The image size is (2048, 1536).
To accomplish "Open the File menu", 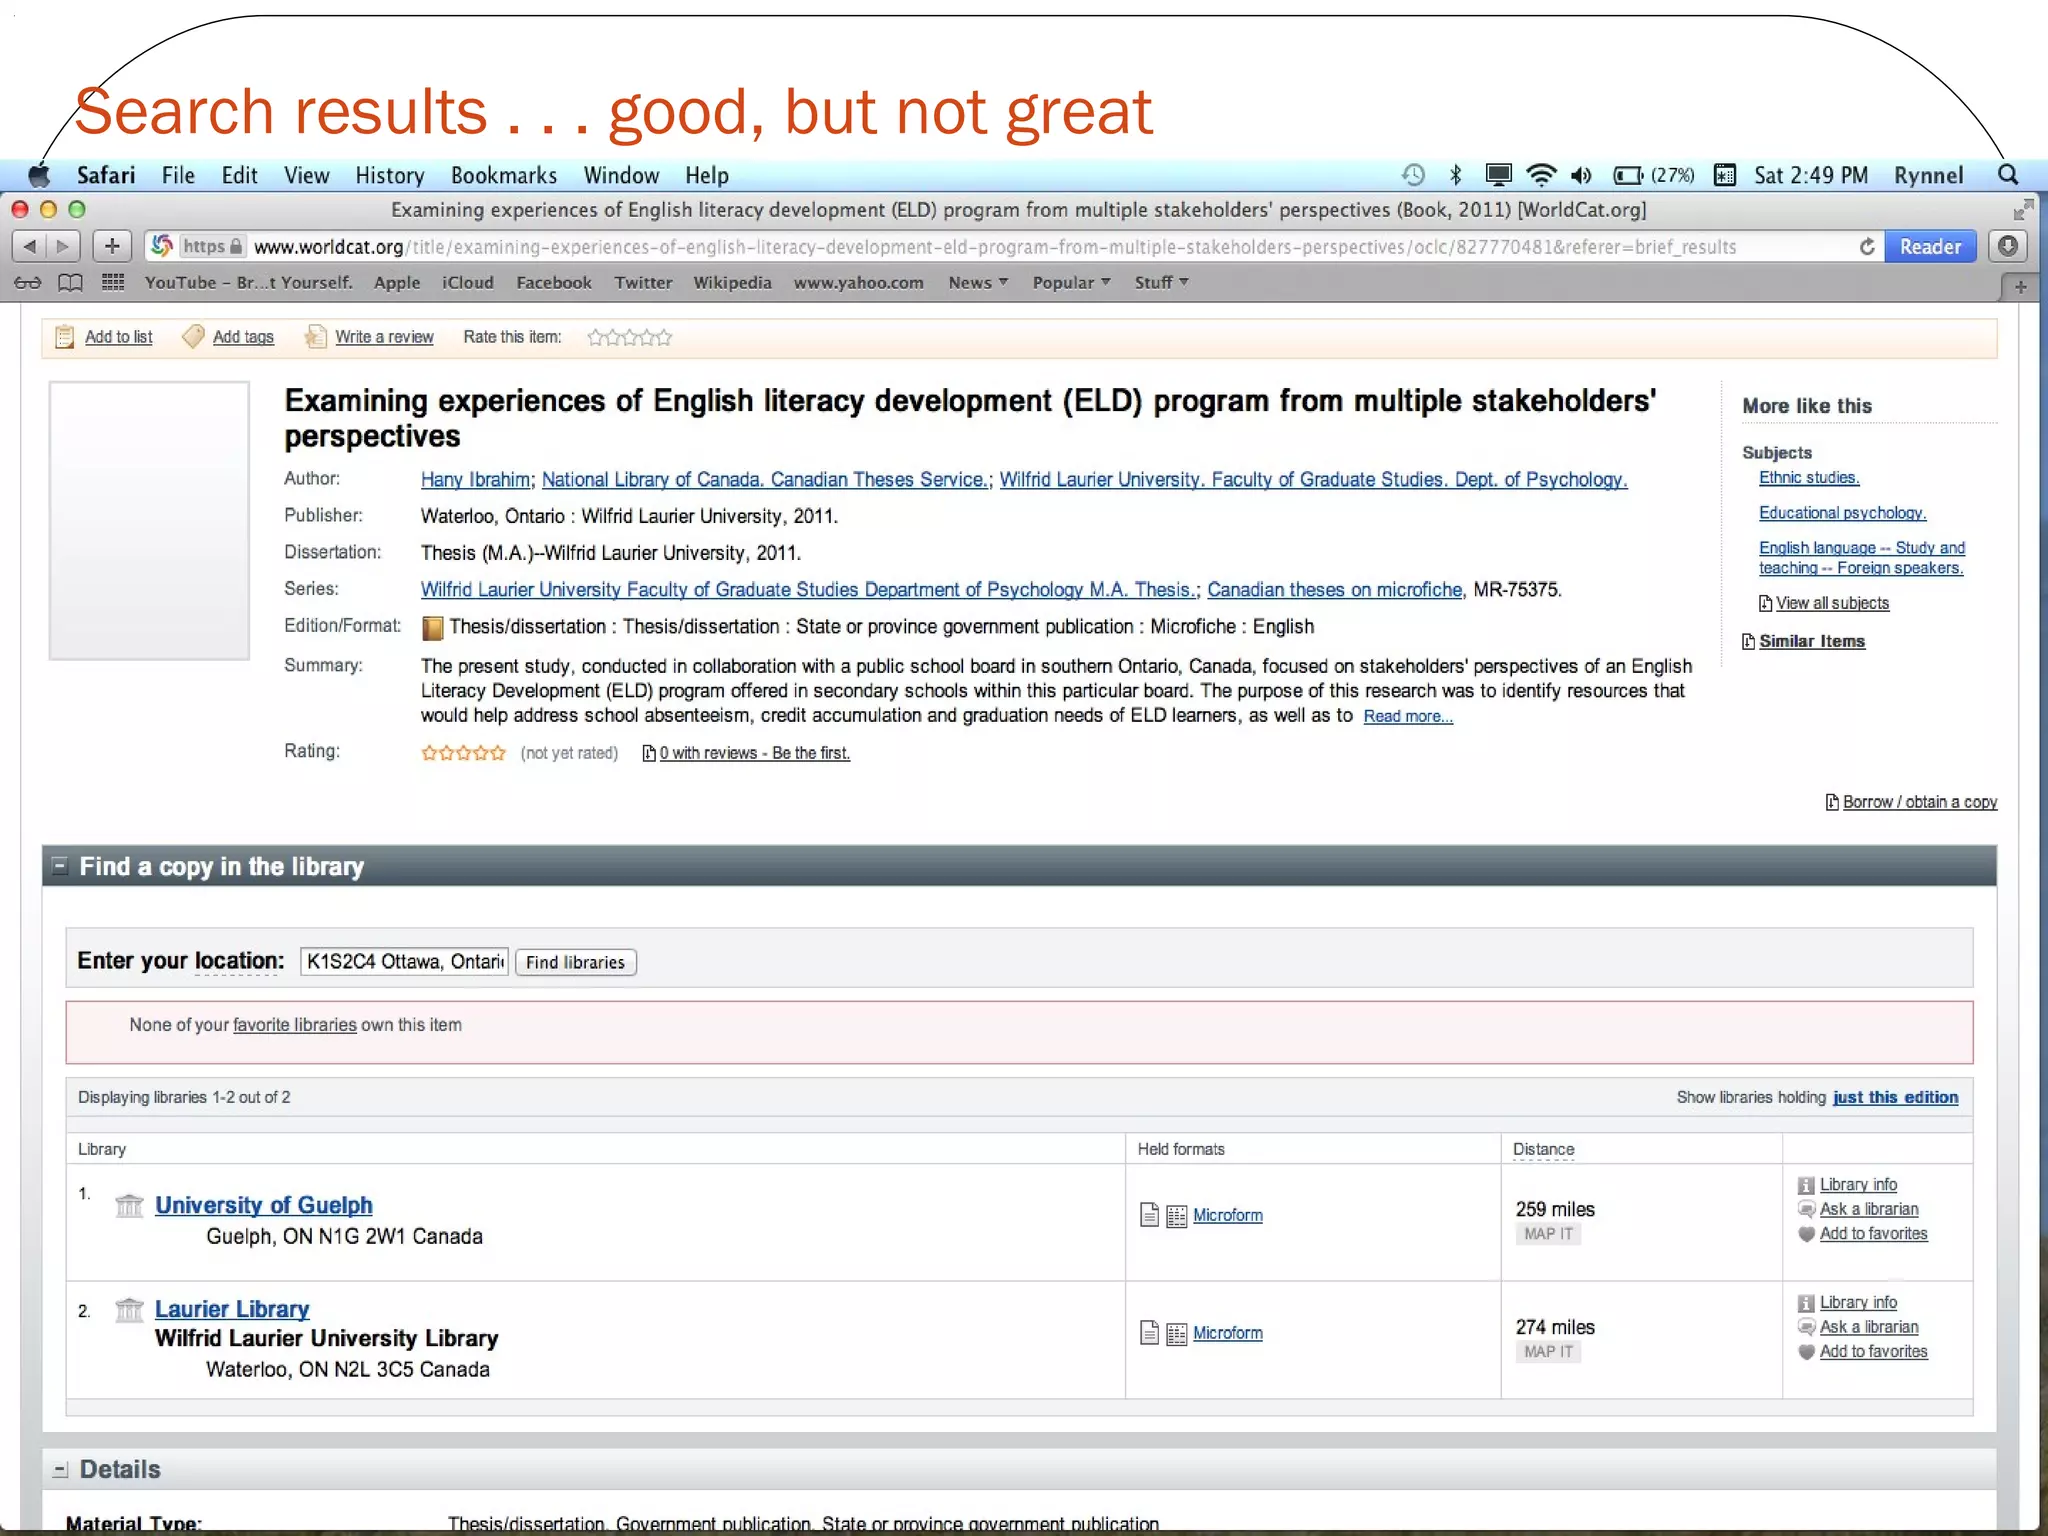I will pyautogui.click(x=178, y=175).
